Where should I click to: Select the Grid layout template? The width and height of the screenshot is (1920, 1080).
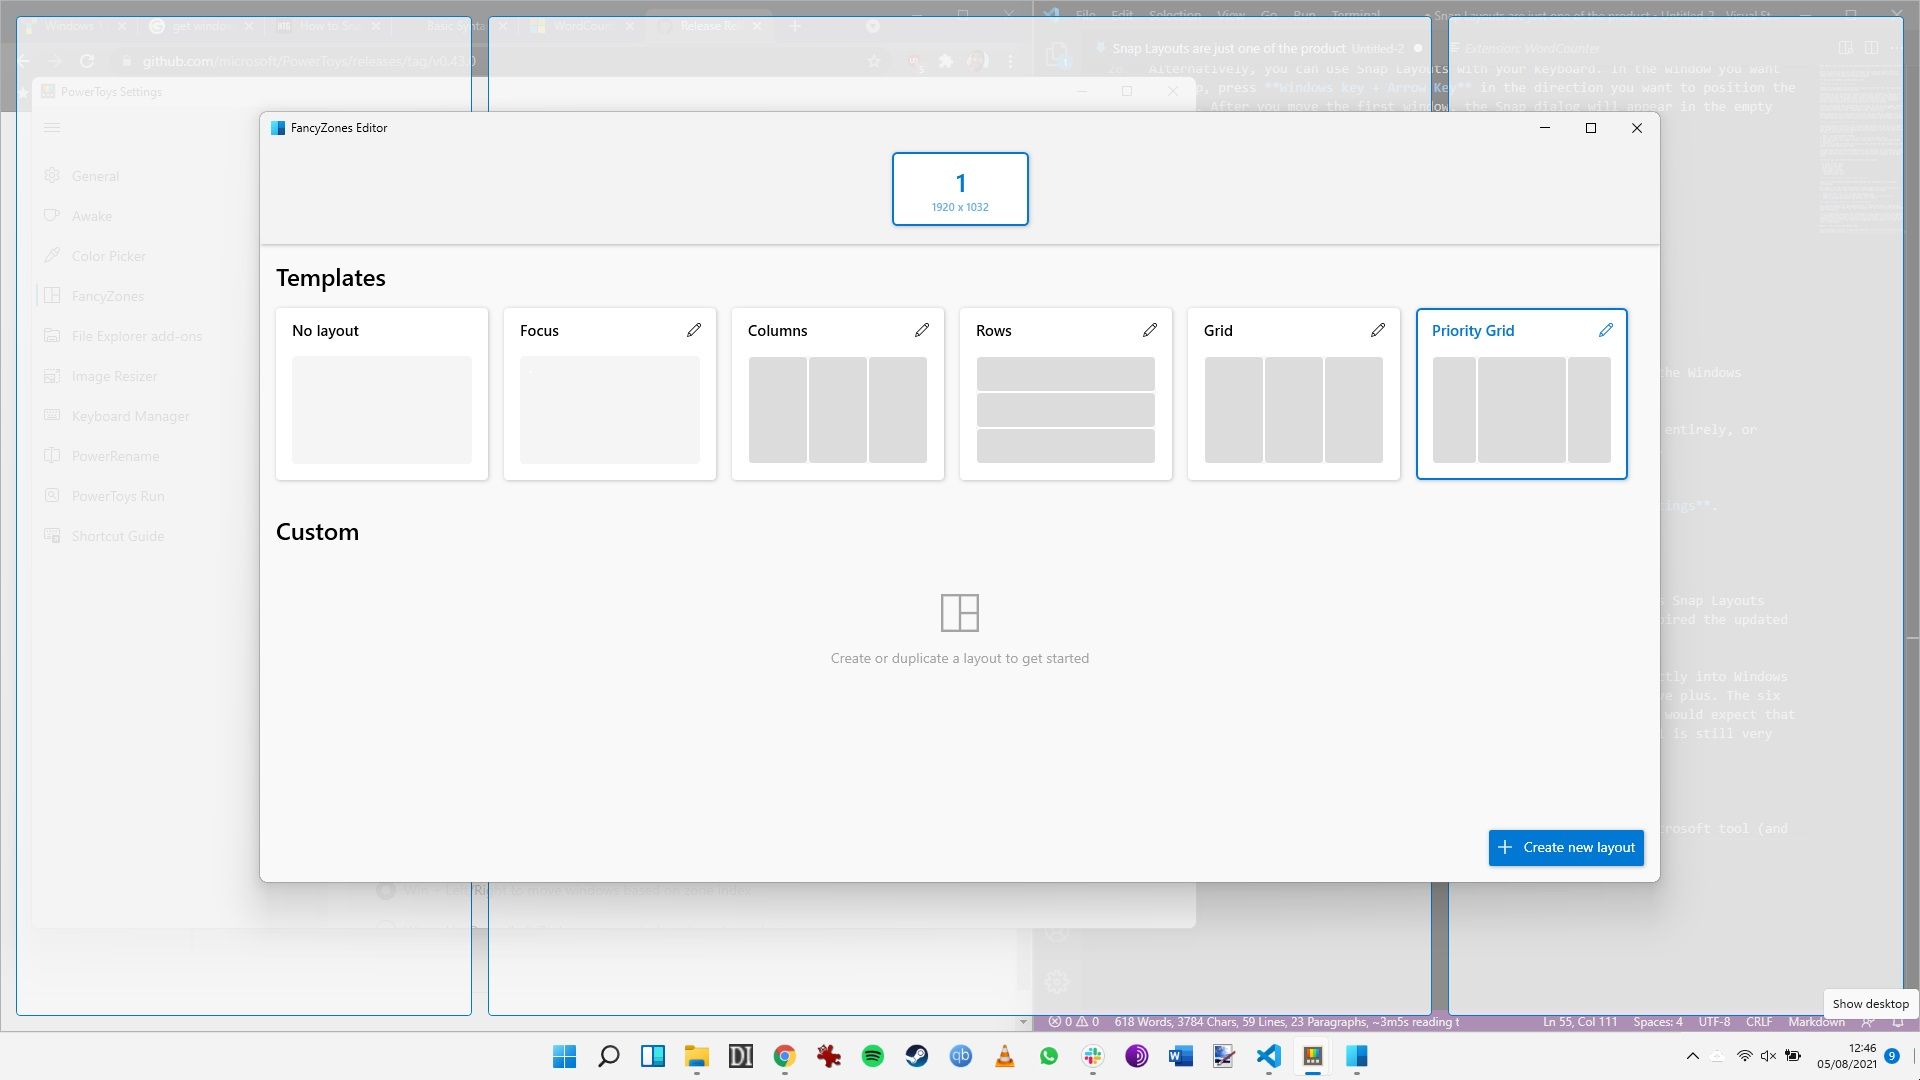pos(1292,393)
